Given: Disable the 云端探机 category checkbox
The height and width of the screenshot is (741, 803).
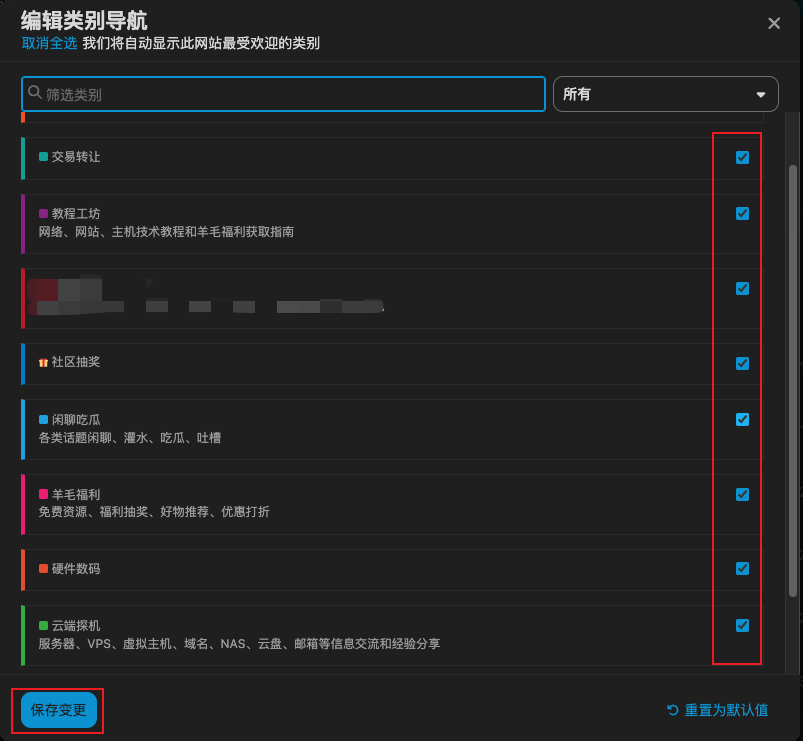Looking at the screenshot, I should [x=742, y=626].
